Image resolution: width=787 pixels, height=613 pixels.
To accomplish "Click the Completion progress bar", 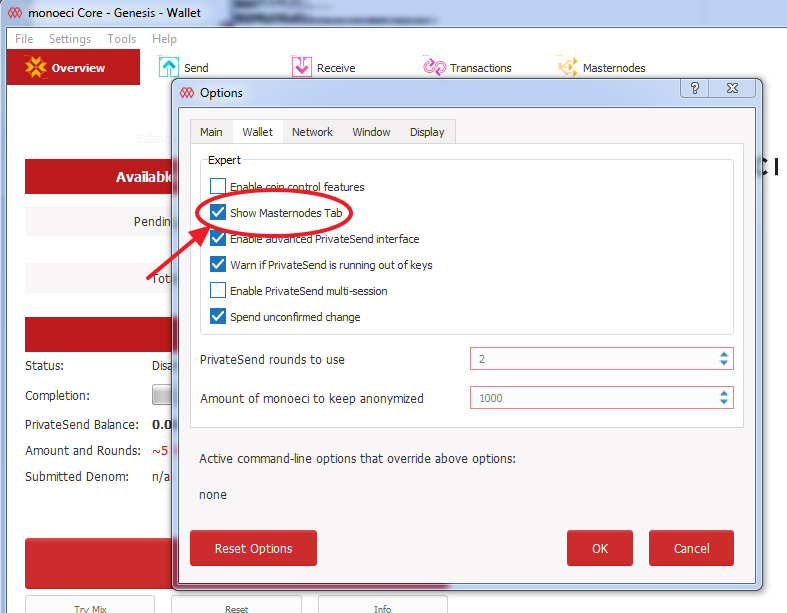I will pos(162,395).
